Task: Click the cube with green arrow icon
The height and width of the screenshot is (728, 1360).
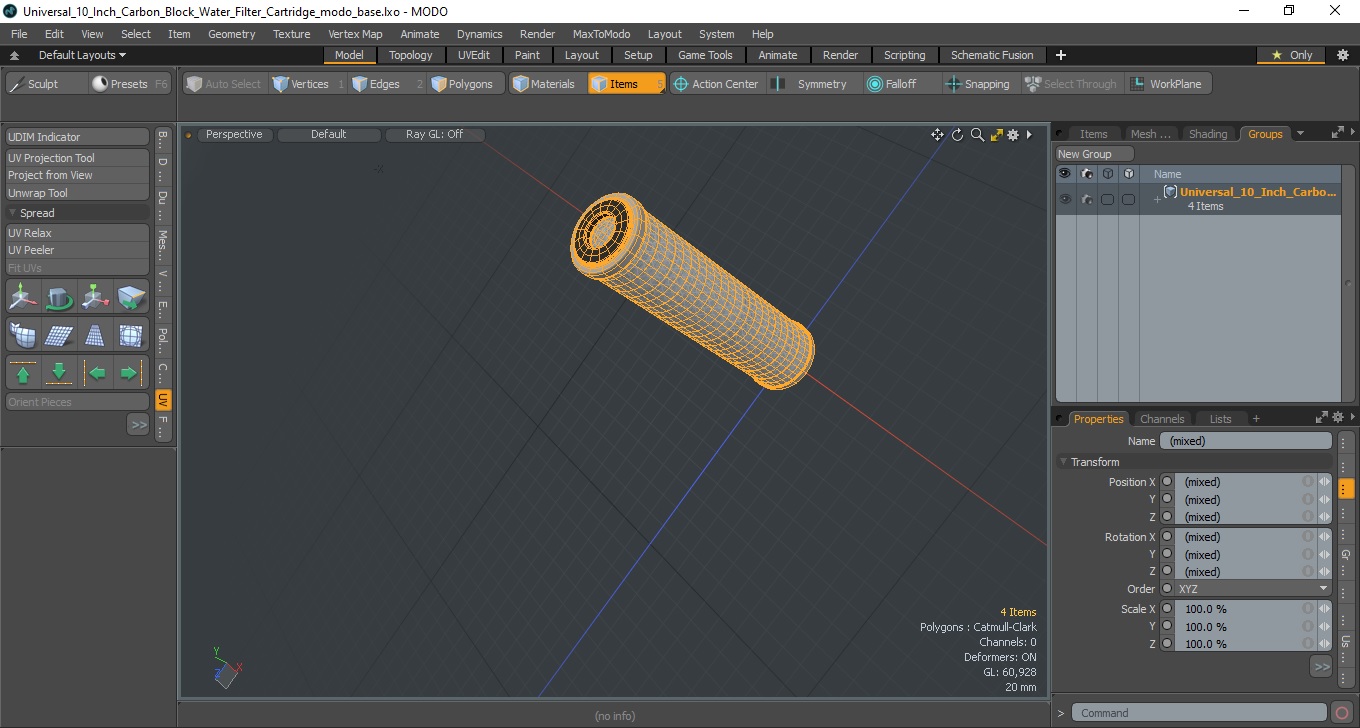Action: tap(131, 297)
